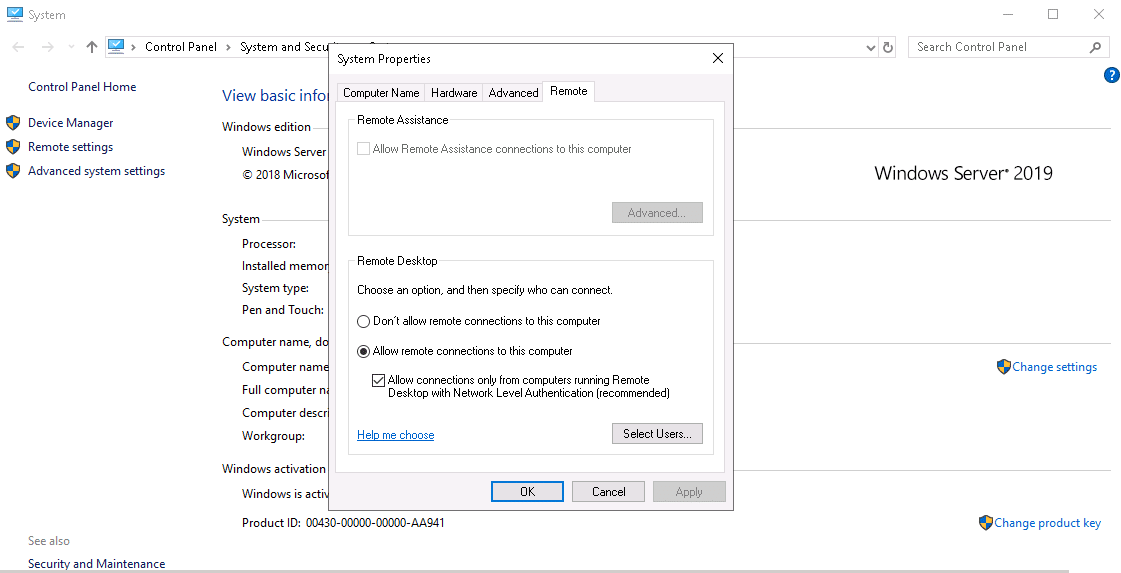Select Allow remote connections to this computer

(363, 351)
